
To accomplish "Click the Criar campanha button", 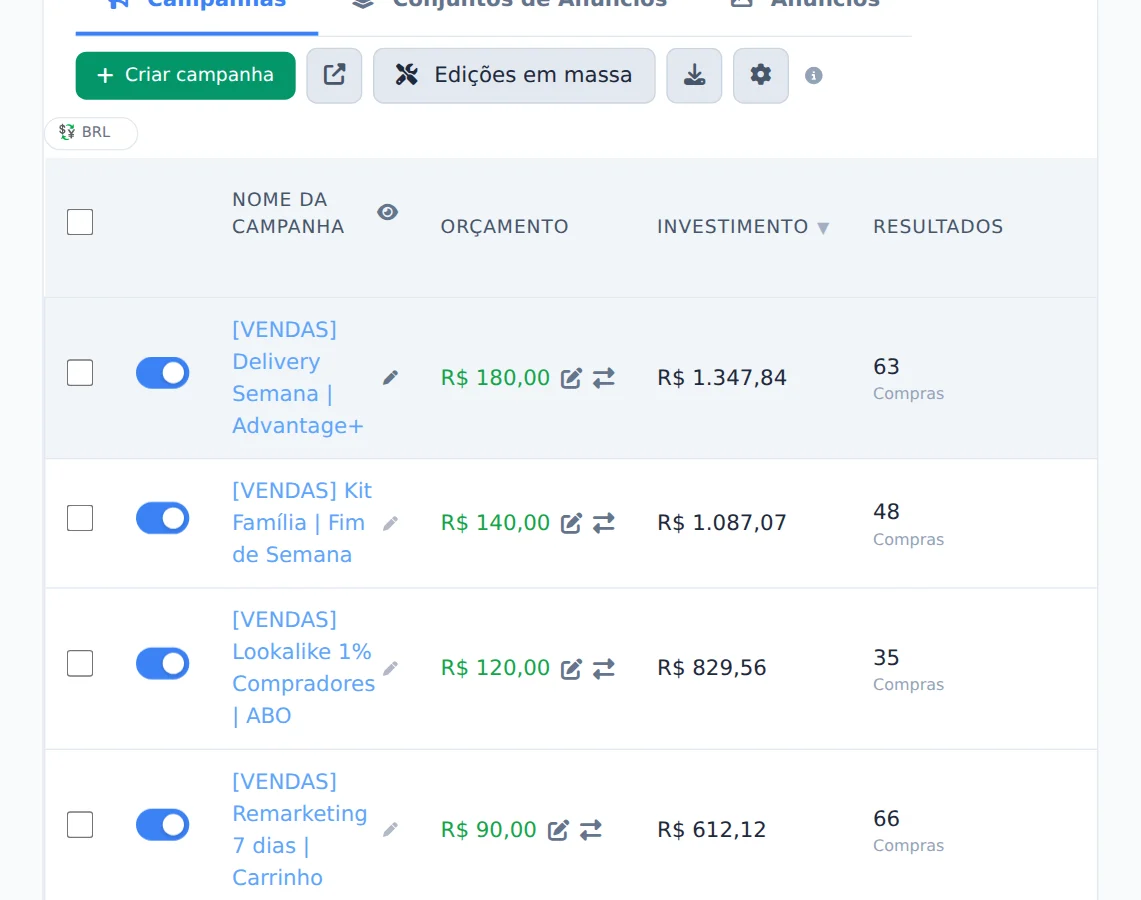I will [186, 75].
